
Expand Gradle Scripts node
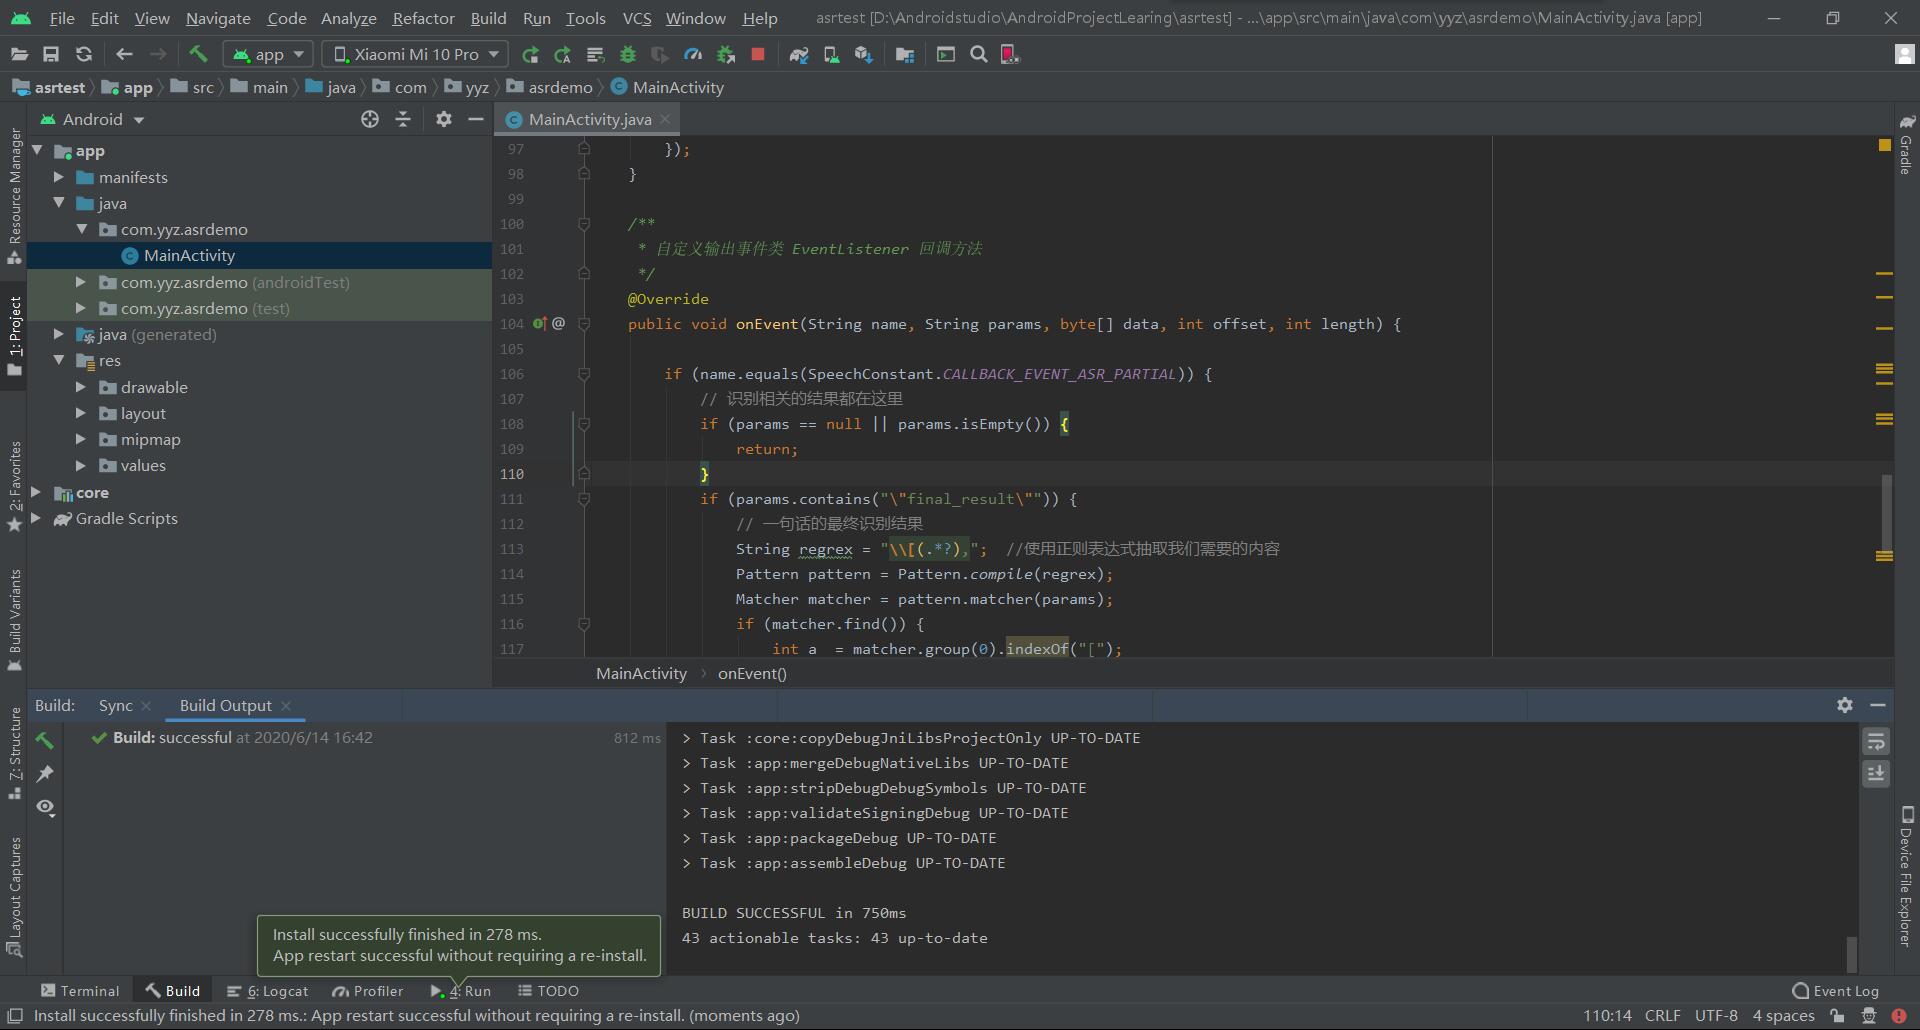click(37, 518)
